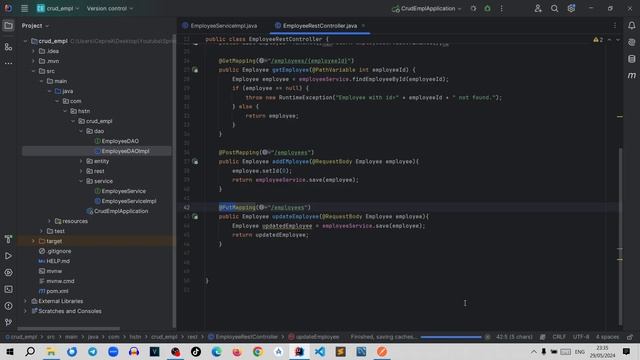Open Code With Me user icon
640x360 pixels.
(538, 8)
